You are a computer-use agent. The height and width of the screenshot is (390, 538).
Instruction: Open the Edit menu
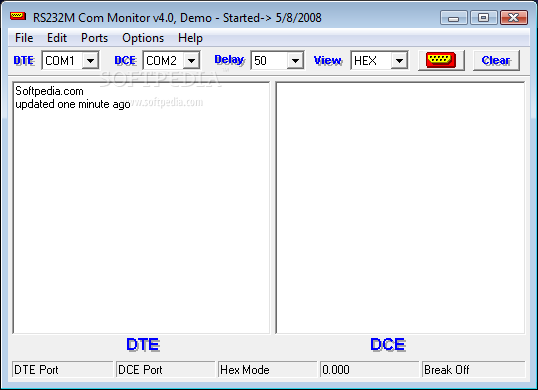57,38
